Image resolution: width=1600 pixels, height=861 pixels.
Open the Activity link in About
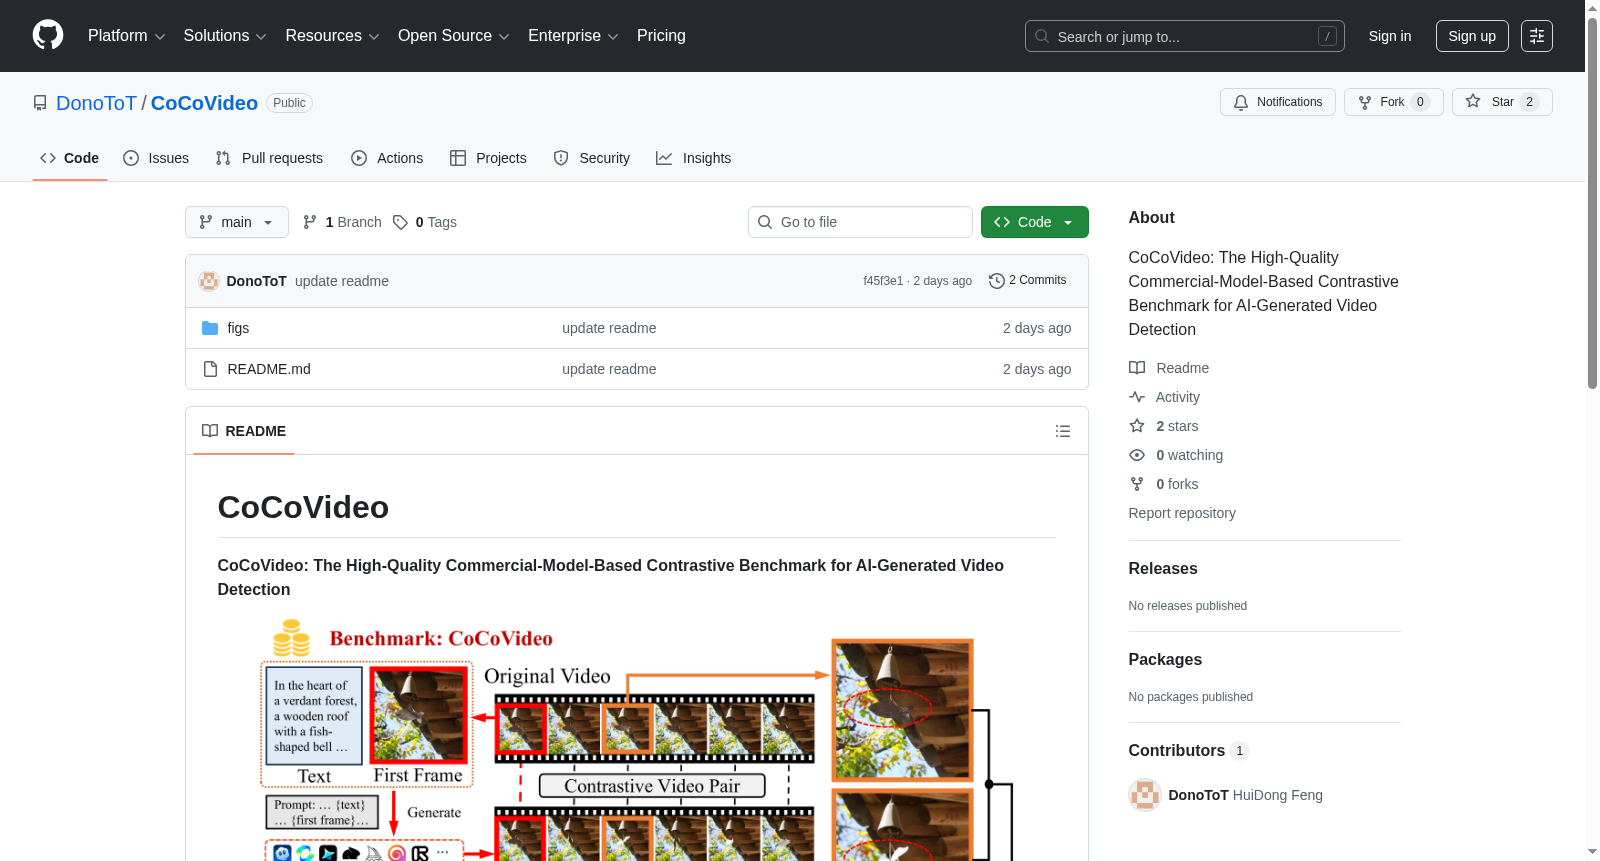pyautogui.click(x=1177, y=397)
